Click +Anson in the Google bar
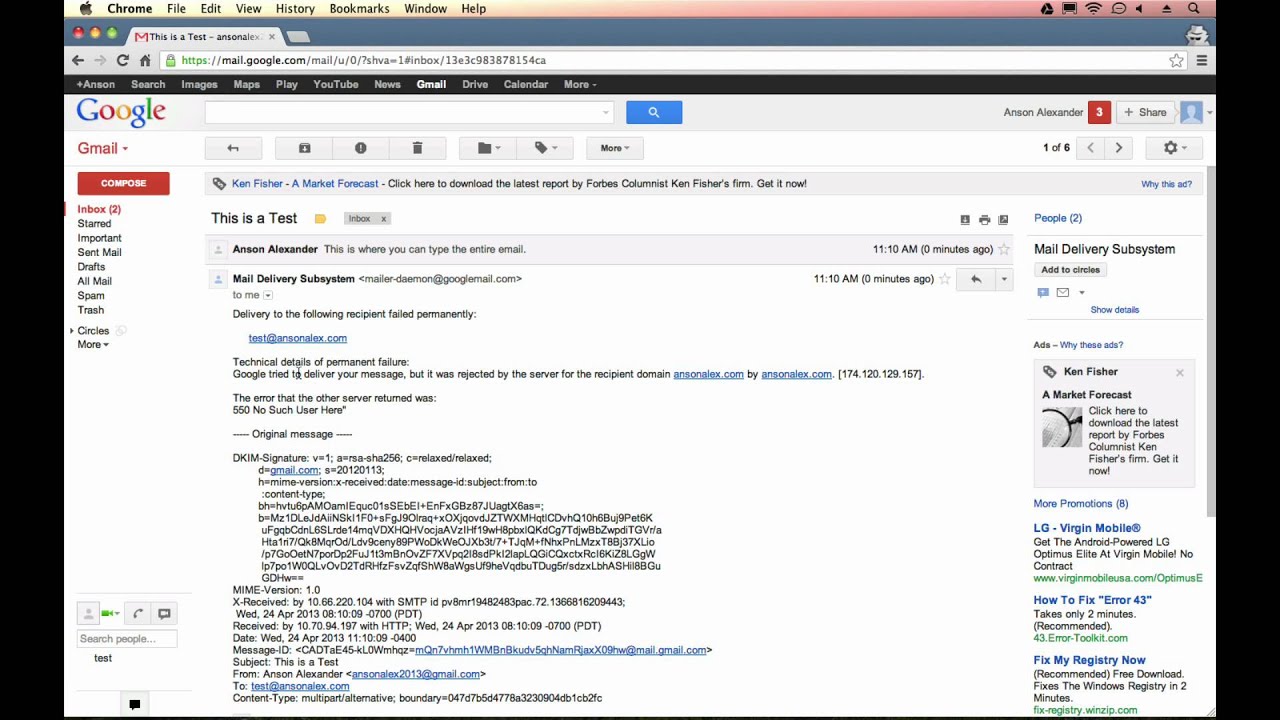Image resolution: width=1280 pixels, height=720 pixels. click(x=96, y=84)
